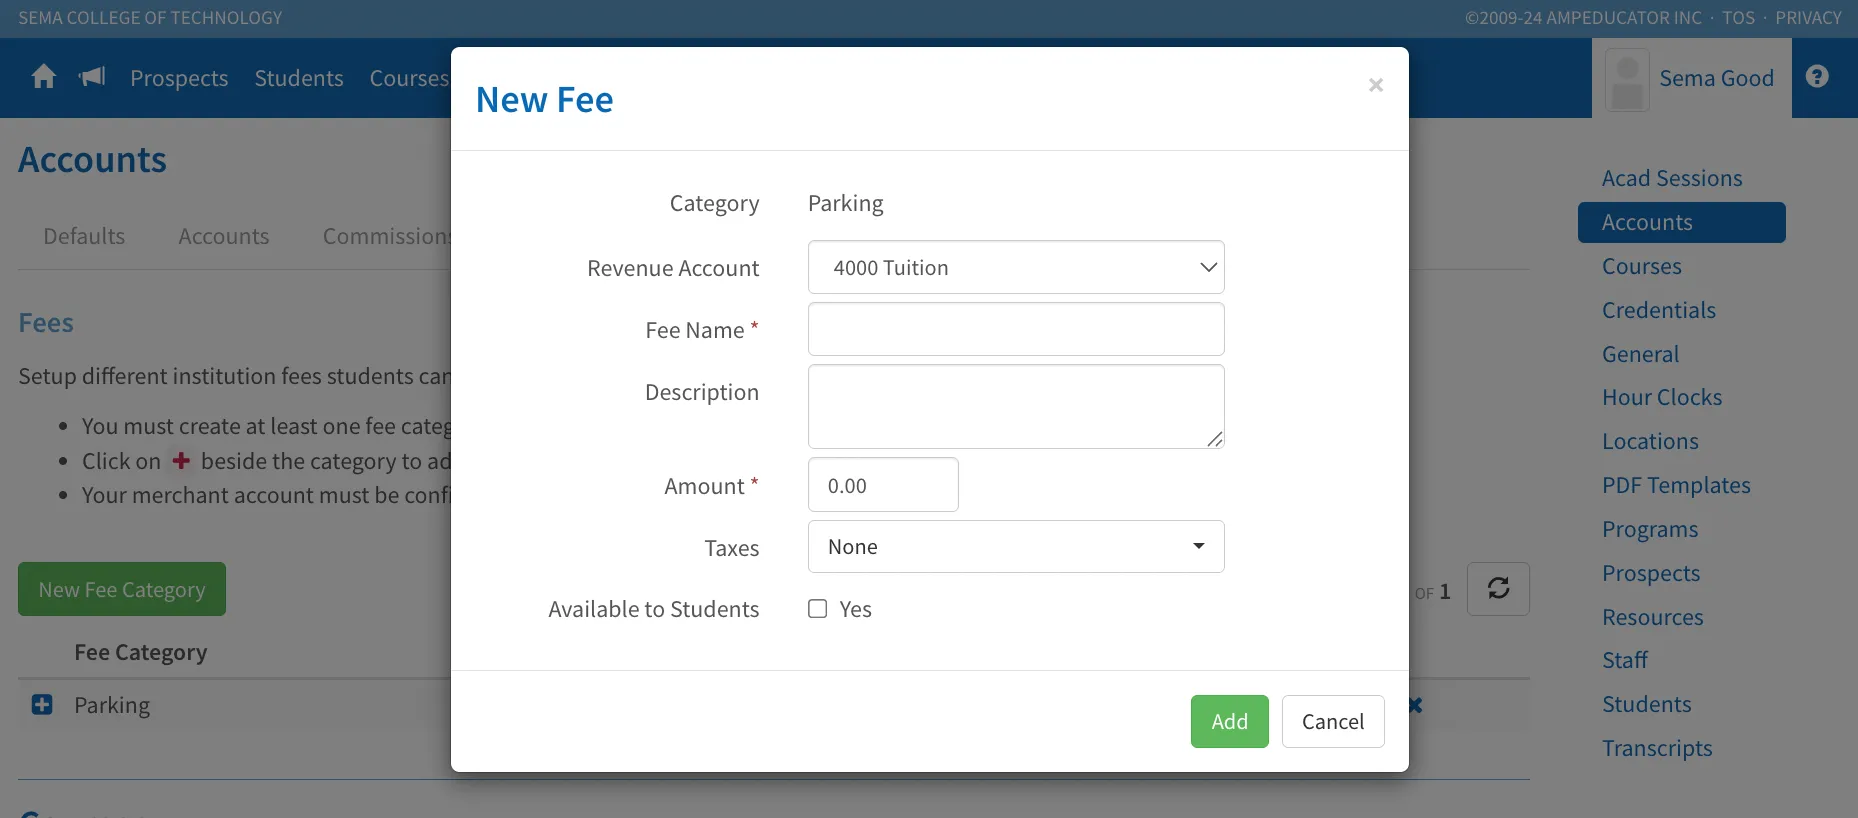
Task: Open the megaphone announcements icon
Action: tap(92, 77)
